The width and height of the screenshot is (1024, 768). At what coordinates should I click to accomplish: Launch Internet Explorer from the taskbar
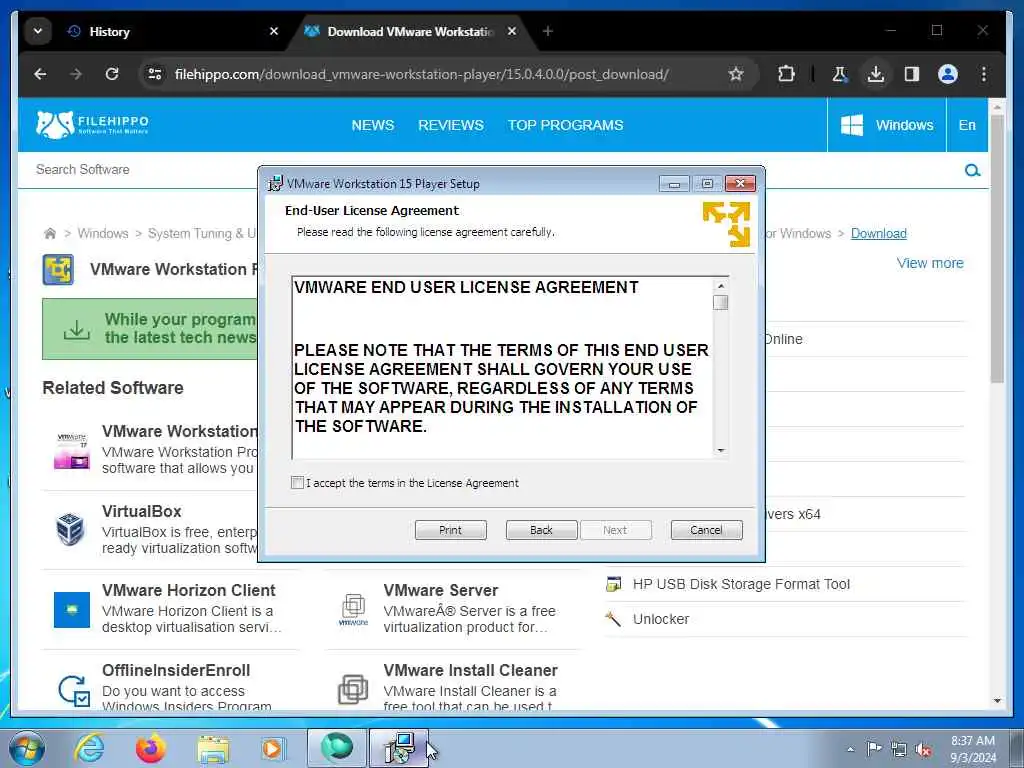(x=89, y=748)
